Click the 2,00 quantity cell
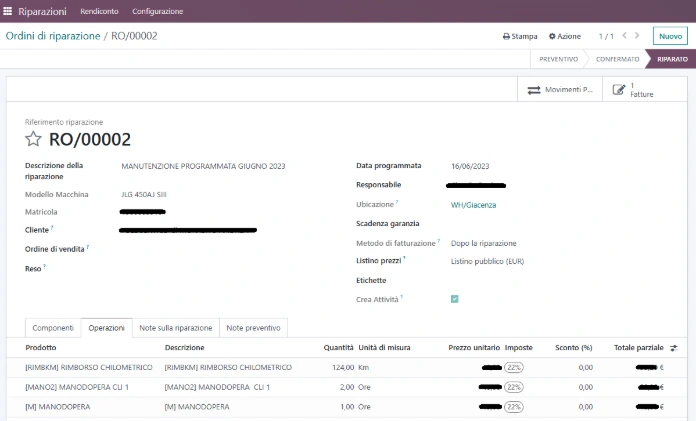This screenshot has width=696, height=421. [347, 387]
